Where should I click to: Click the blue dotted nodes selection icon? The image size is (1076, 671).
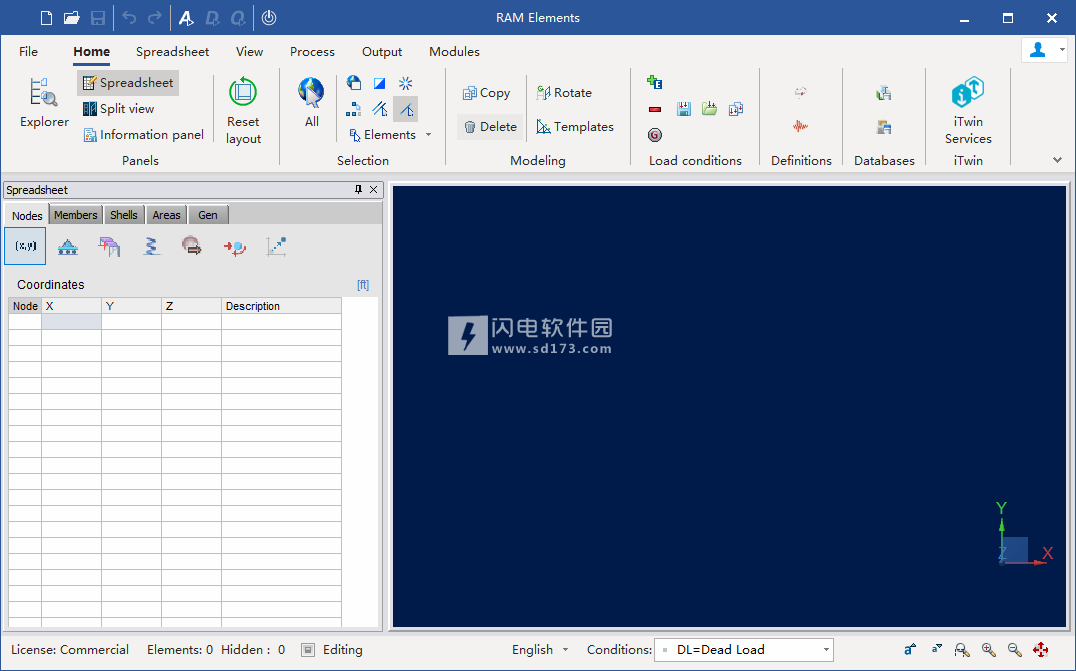353,109
